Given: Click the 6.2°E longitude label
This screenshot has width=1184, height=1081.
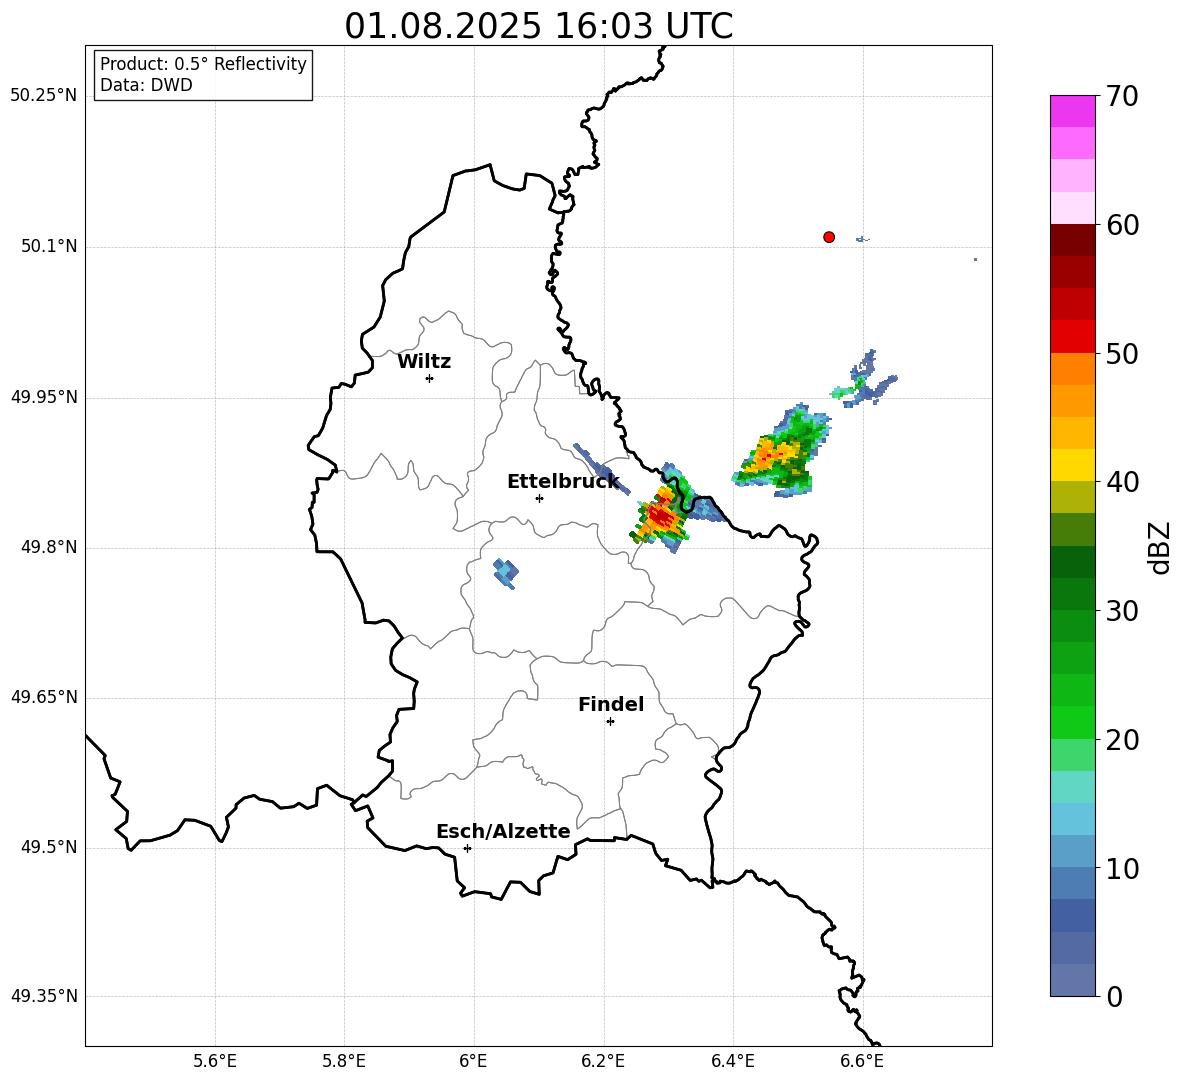Looking at the screenshot, I should pos(603,1061).
